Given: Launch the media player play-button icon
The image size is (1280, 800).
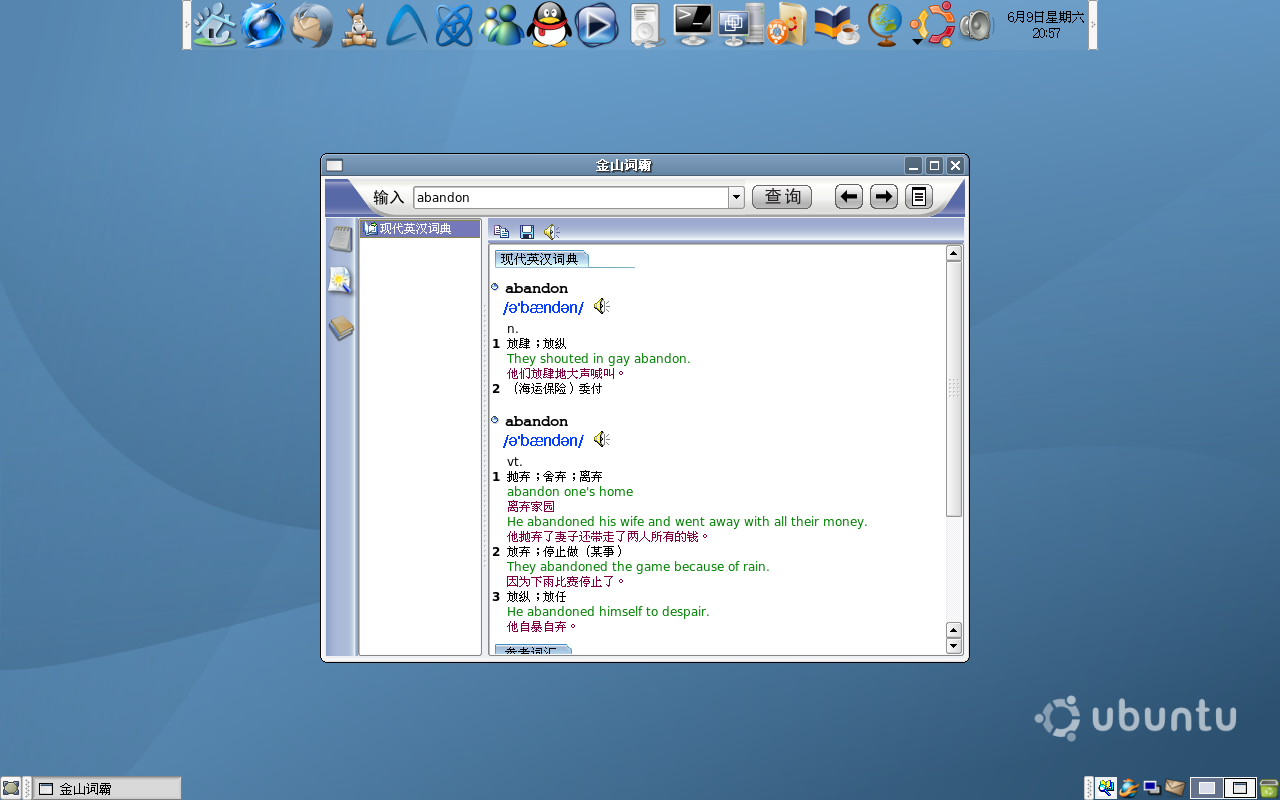Looking at the screenshot, I should (597, 25).
